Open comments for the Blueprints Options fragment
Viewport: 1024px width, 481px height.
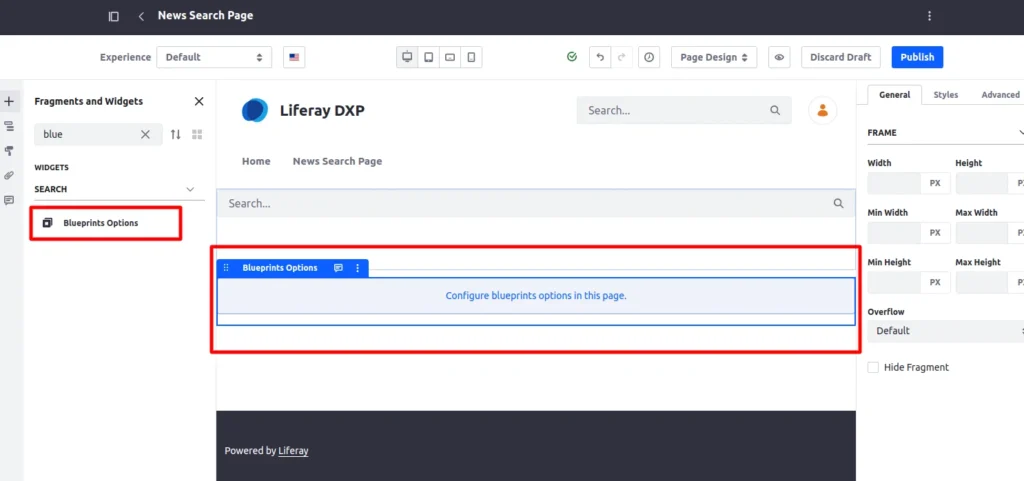tap(338, 268)
